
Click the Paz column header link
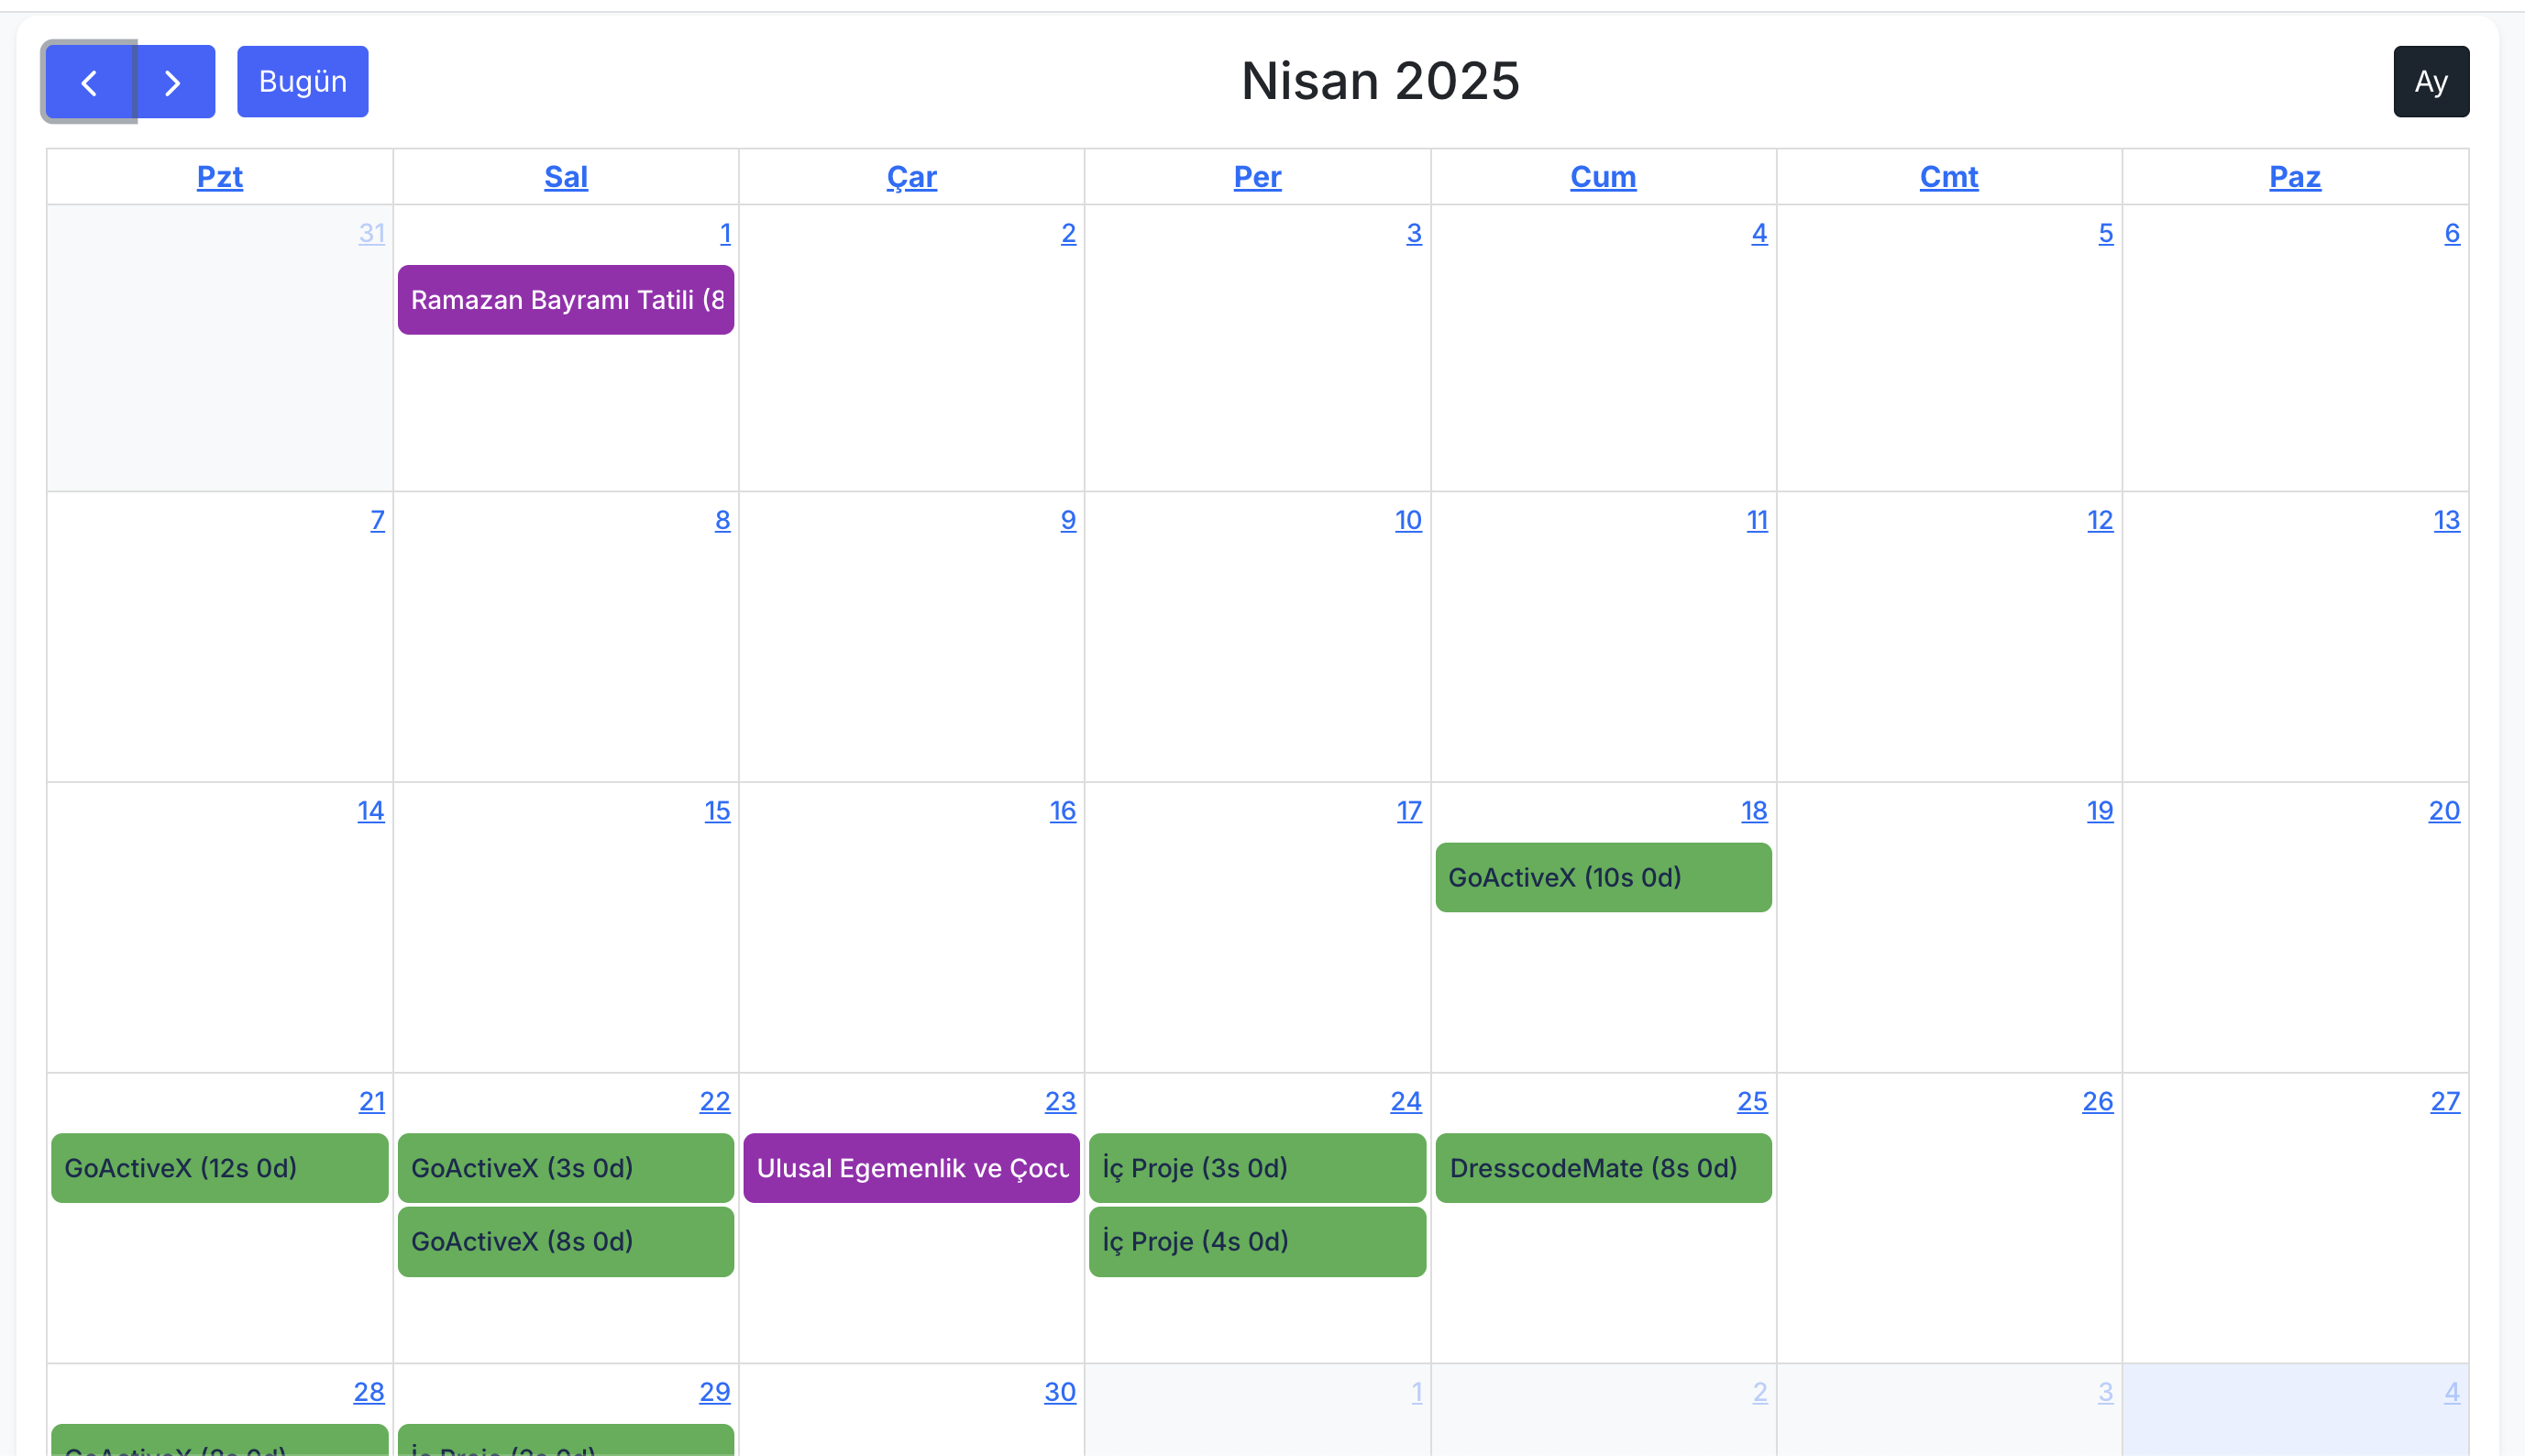(x=2294, y=177)
